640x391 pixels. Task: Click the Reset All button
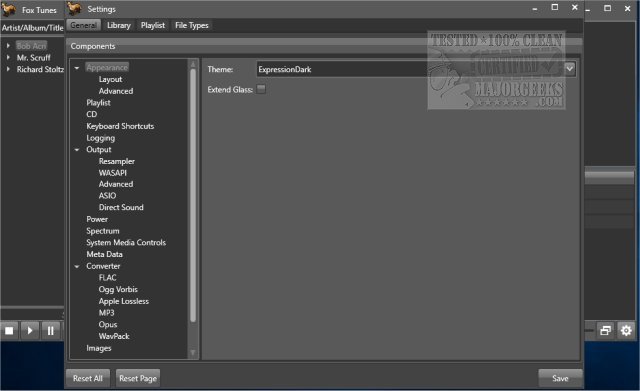88,378
